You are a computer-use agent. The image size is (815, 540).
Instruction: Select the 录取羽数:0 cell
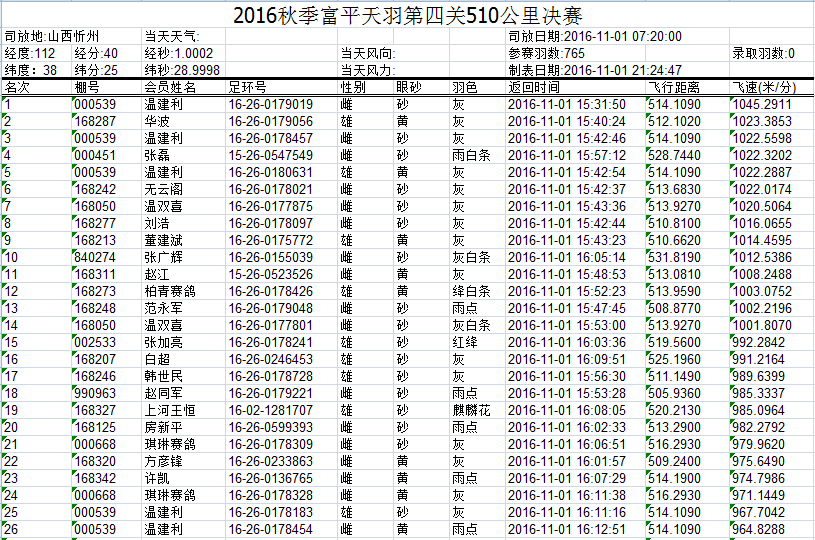pos(764,53)
